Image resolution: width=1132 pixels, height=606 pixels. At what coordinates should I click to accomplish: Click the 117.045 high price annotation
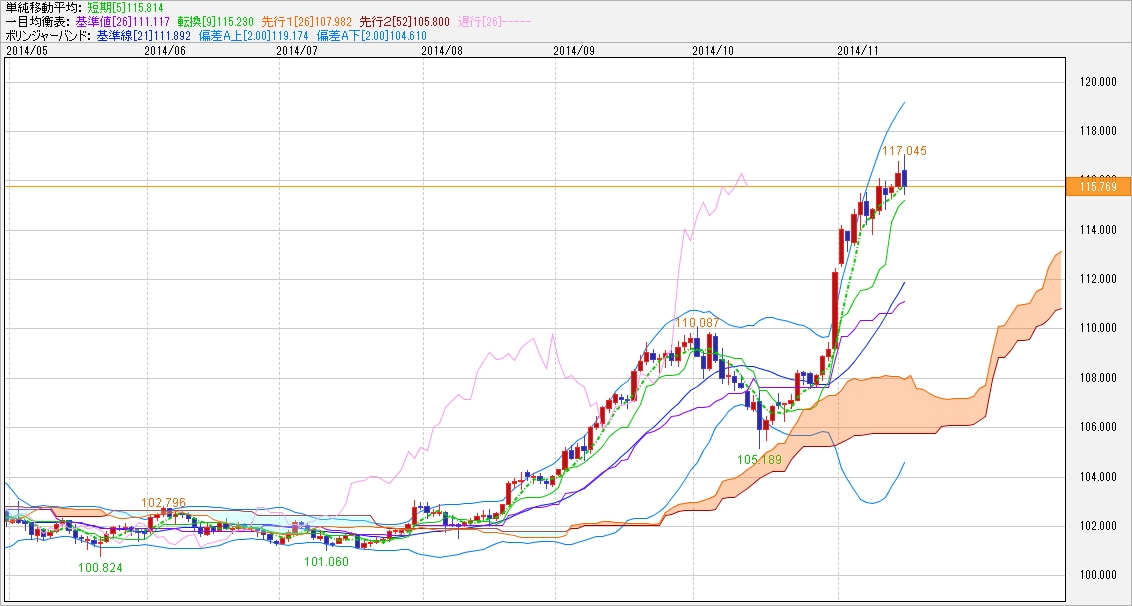[x=904, y=151]
